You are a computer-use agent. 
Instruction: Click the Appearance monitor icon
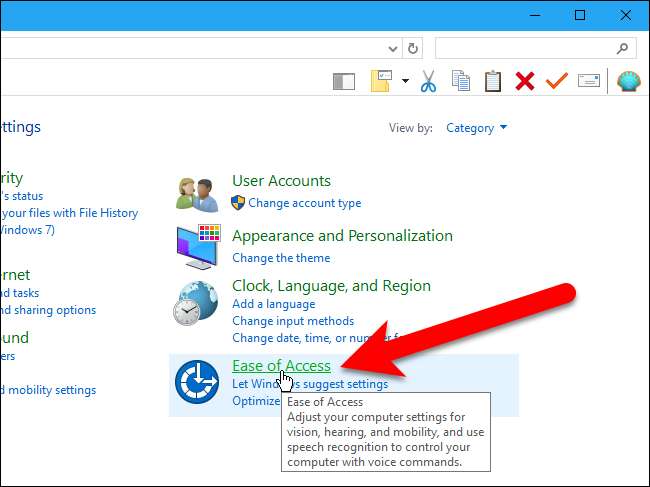(x=198, y=247)
